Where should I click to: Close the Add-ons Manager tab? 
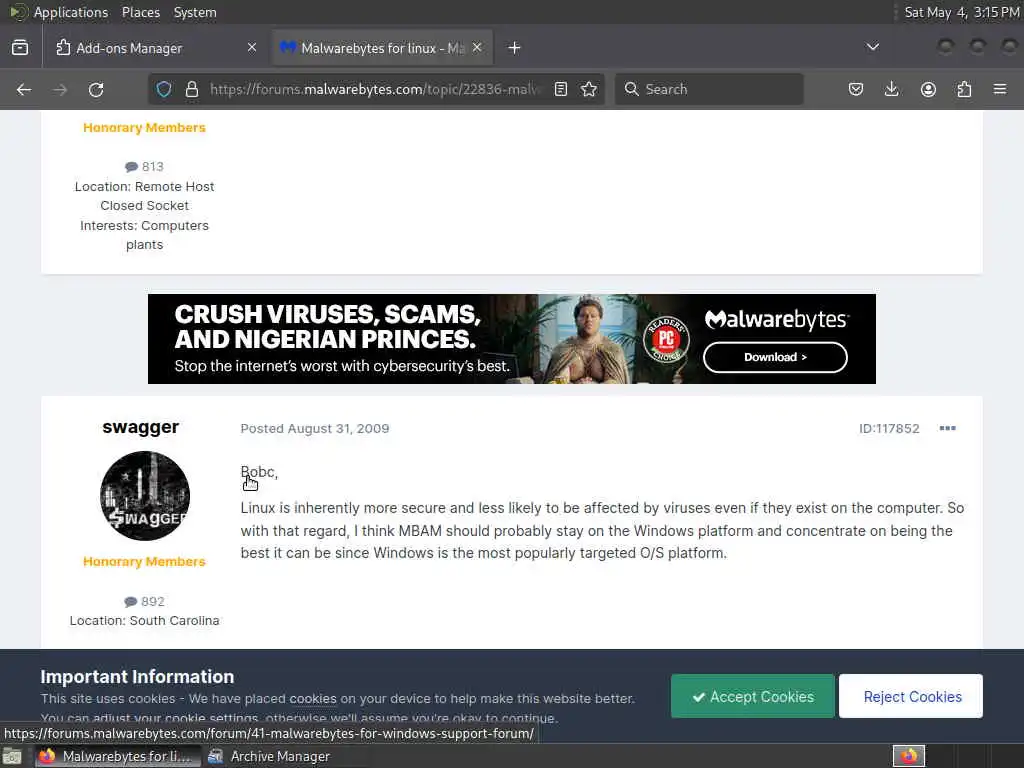(252, 48)
